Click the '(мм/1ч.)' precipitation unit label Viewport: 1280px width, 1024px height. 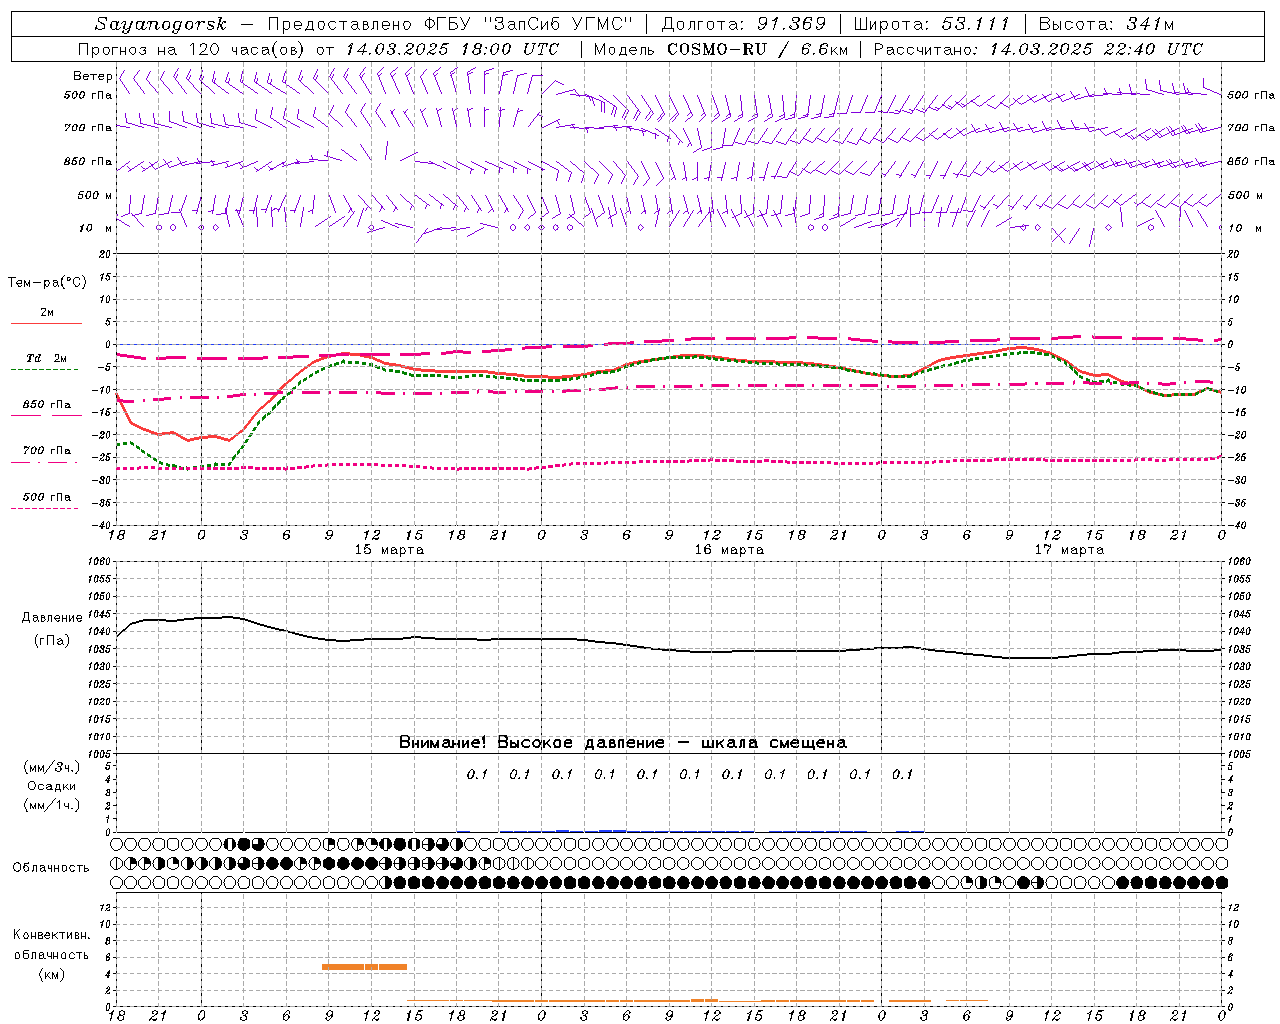52,805
